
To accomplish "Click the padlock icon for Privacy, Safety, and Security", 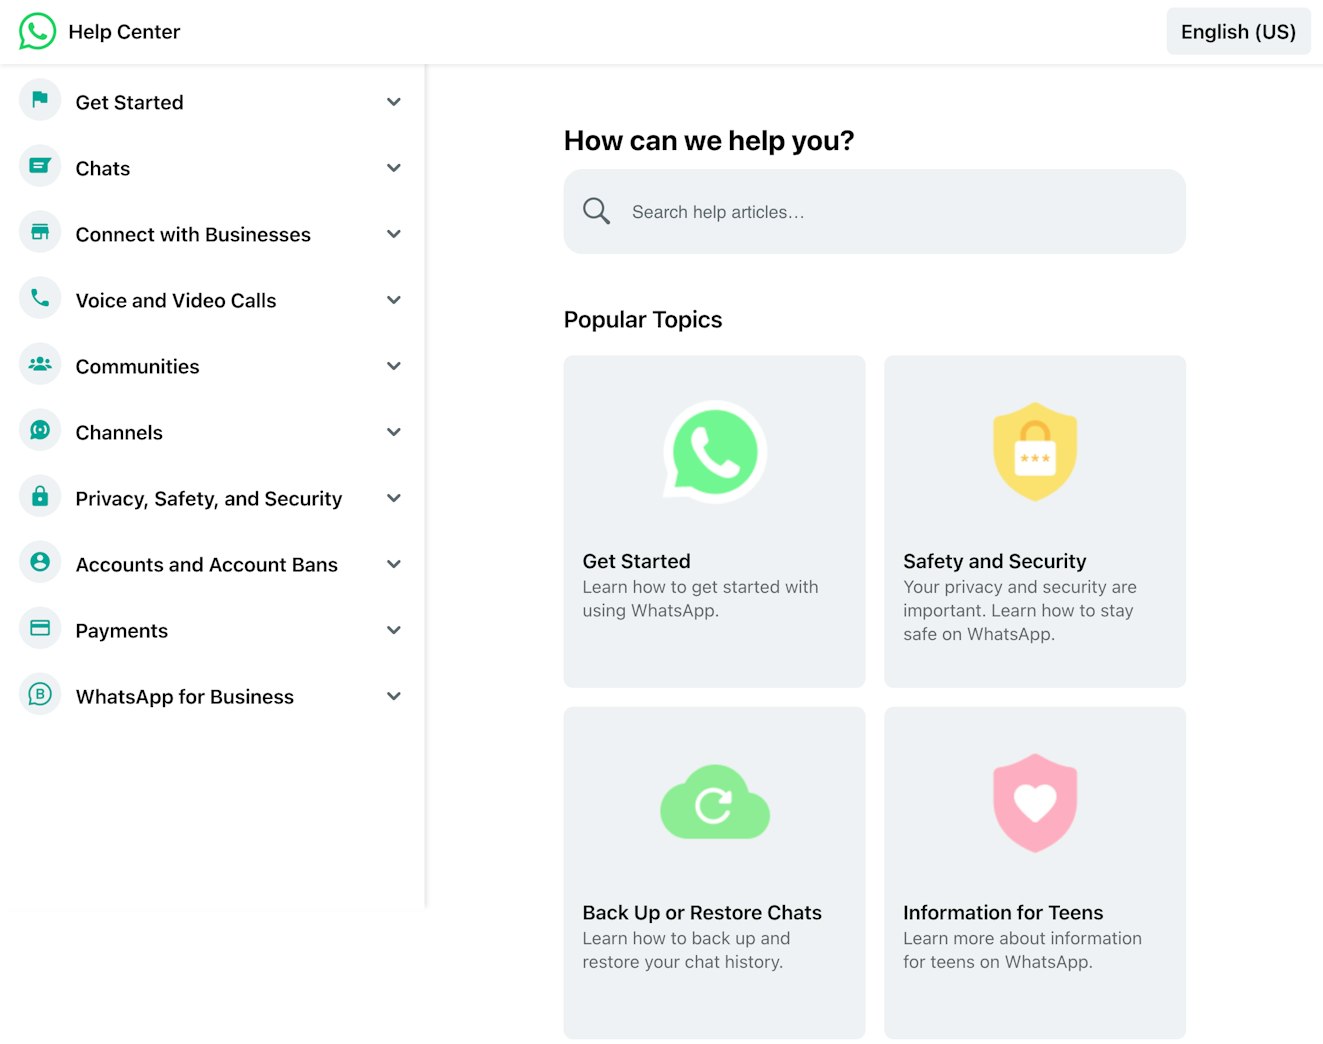I will (x=40, y=496).
